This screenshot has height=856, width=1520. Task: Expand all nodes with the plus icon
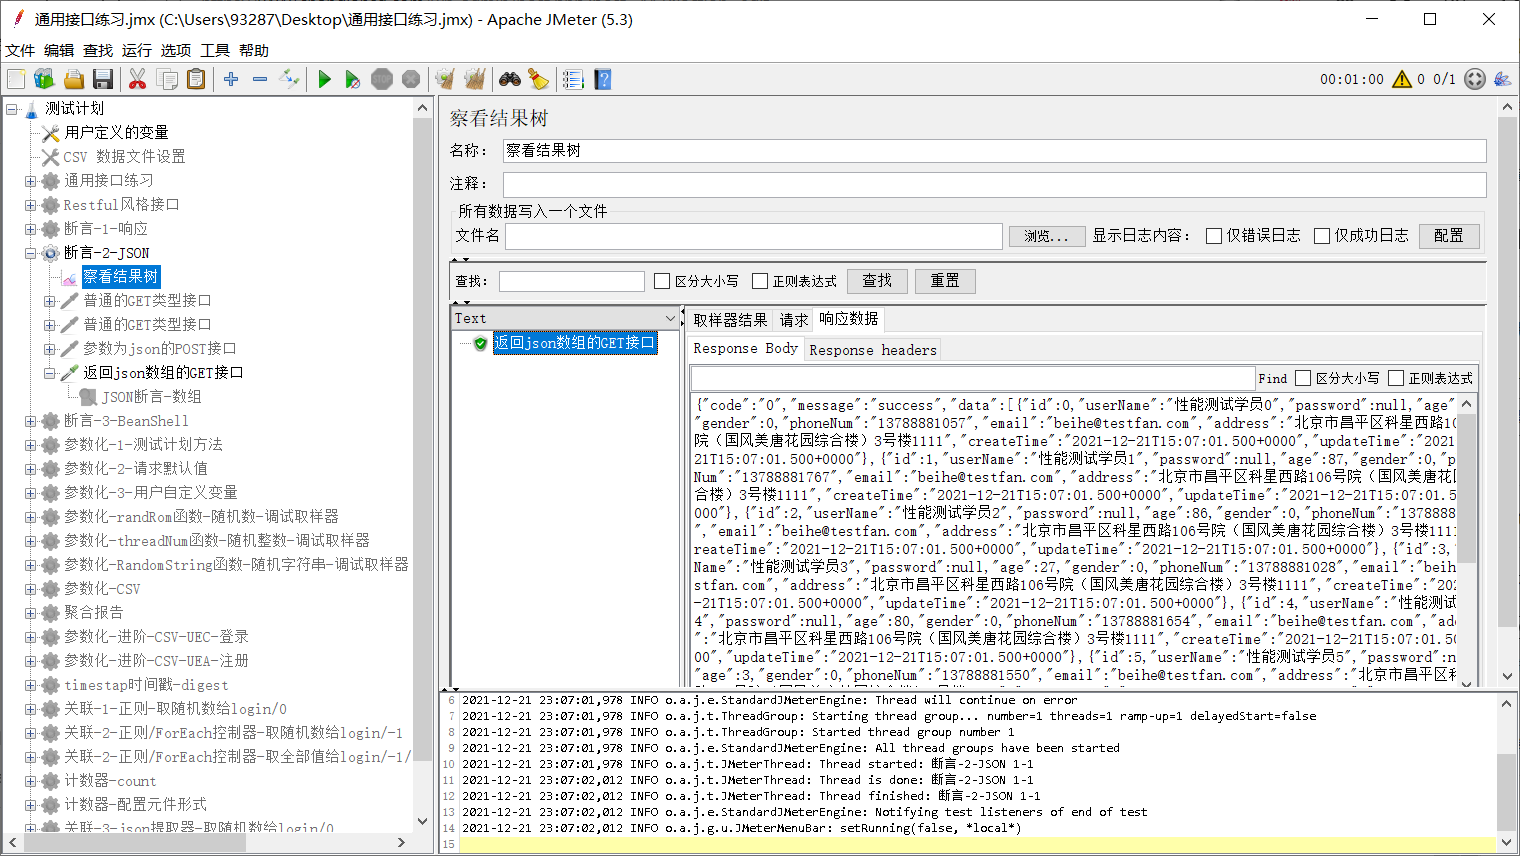[x=231, y=79]
